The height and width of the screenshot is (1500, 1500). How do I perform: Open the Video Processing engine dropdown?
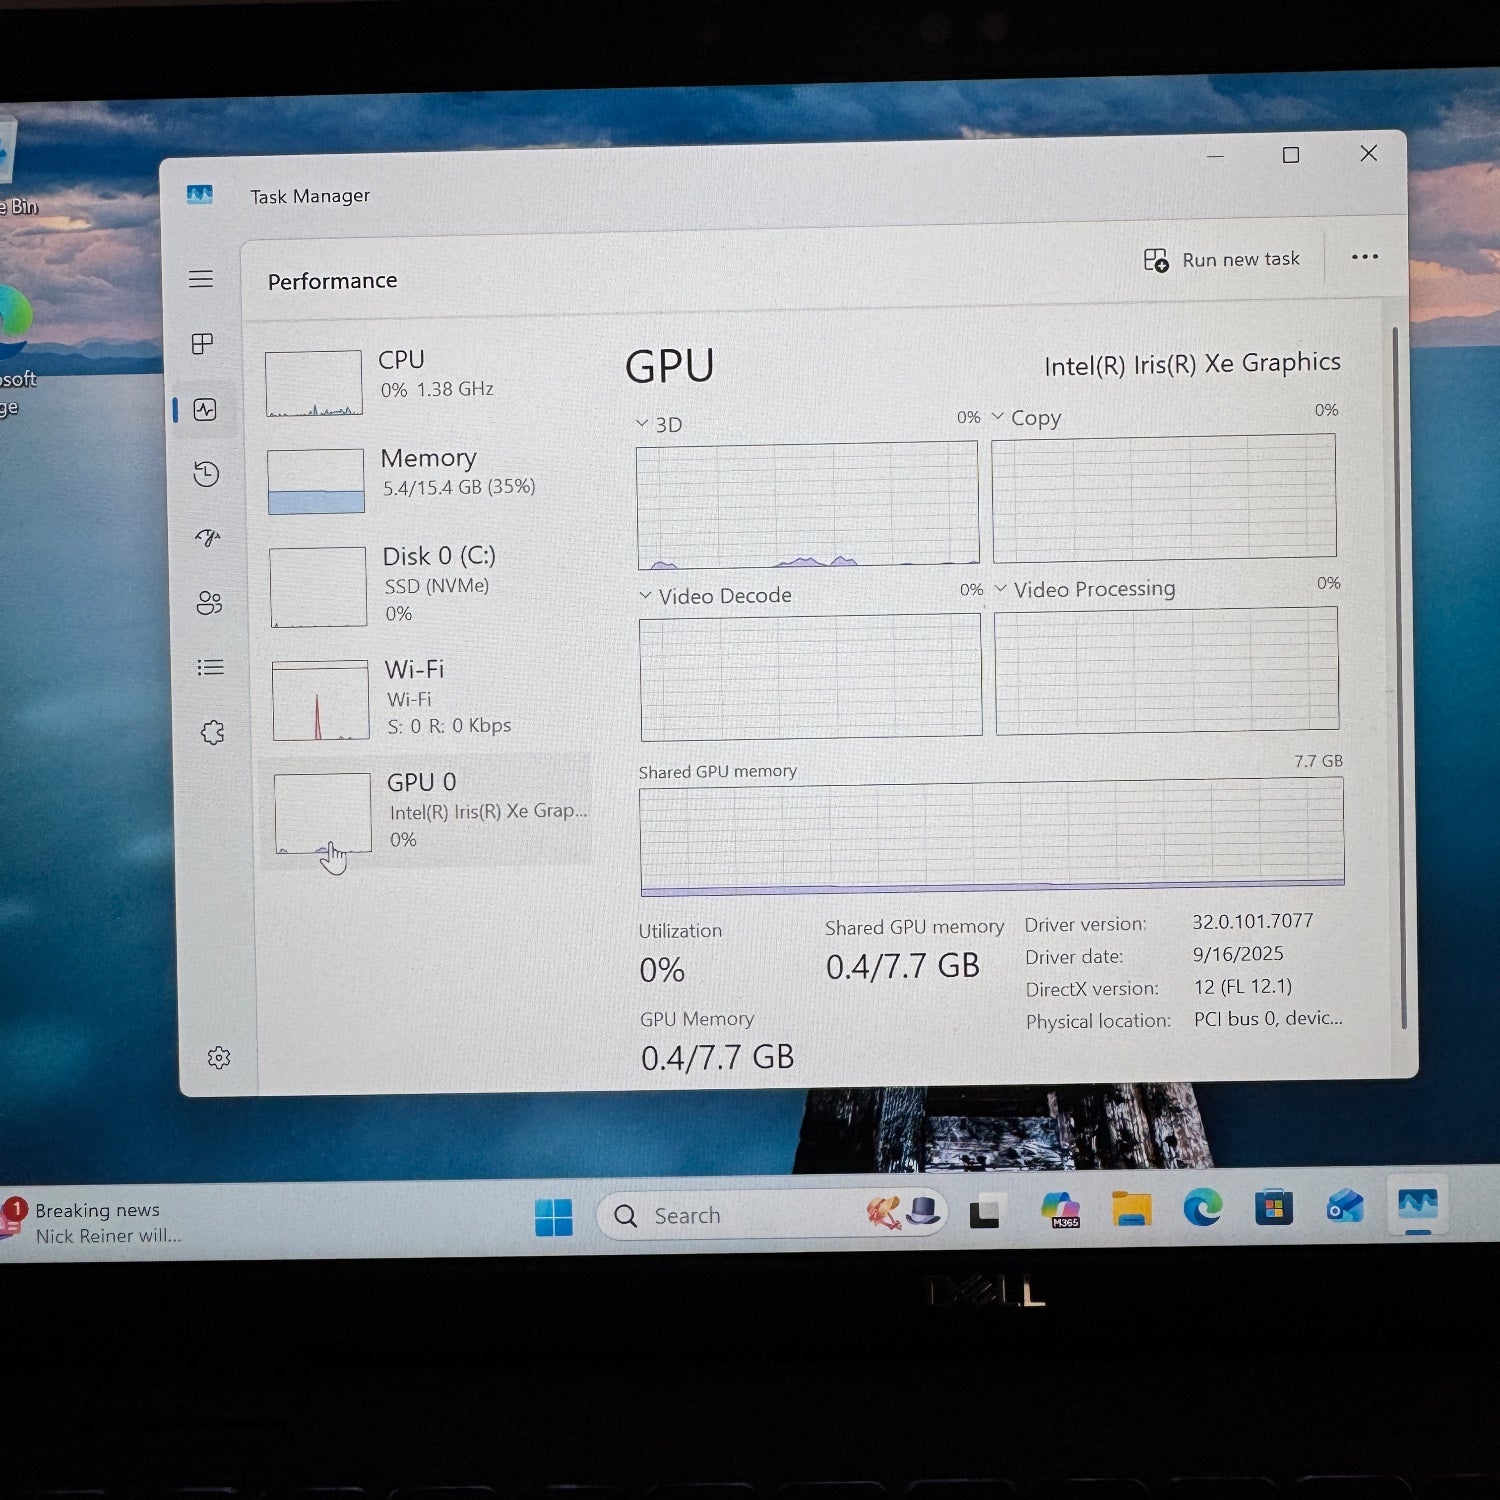[x=1085, y=590]
